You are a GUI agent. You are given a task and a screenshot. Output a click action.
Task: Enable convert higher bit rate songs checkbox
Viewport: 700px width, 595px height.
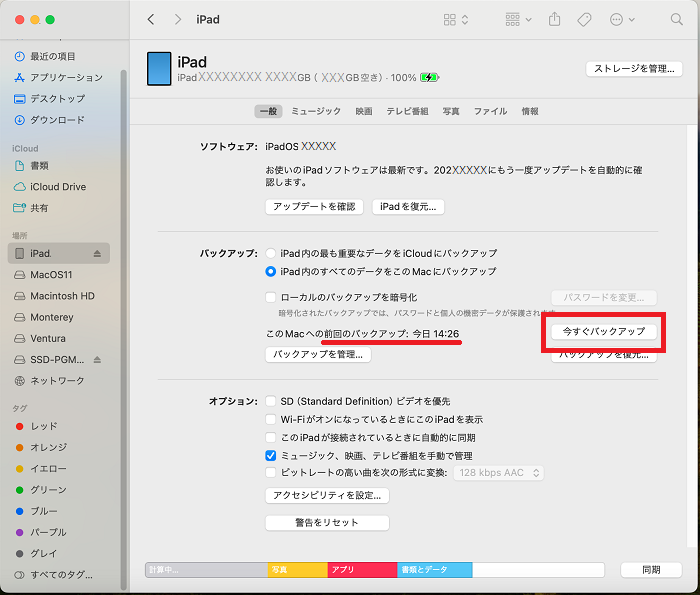point(271,473)
